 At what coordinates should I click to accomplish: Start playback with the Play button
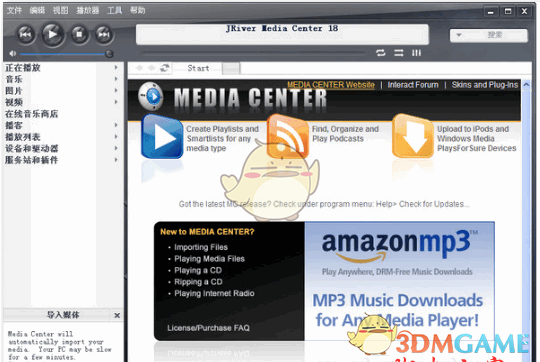52,34
